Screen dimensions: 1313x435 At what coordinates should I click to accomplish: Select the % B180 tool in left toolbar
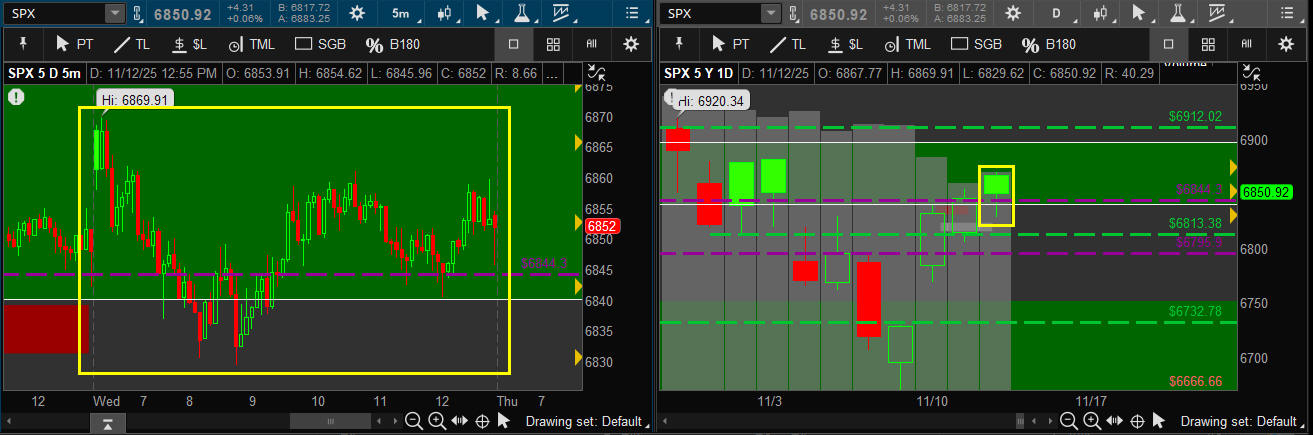pyautogui.click(x=391, y=44)
